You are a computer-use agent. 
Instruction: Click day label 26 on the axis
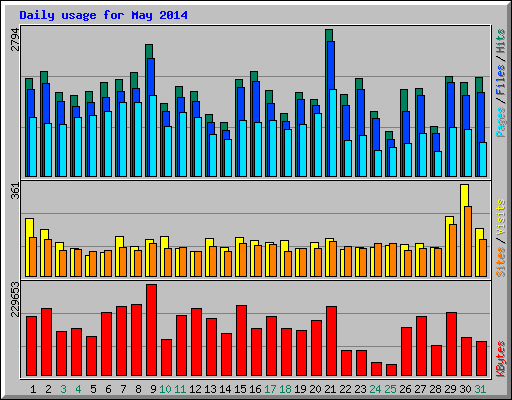point(405,389)
